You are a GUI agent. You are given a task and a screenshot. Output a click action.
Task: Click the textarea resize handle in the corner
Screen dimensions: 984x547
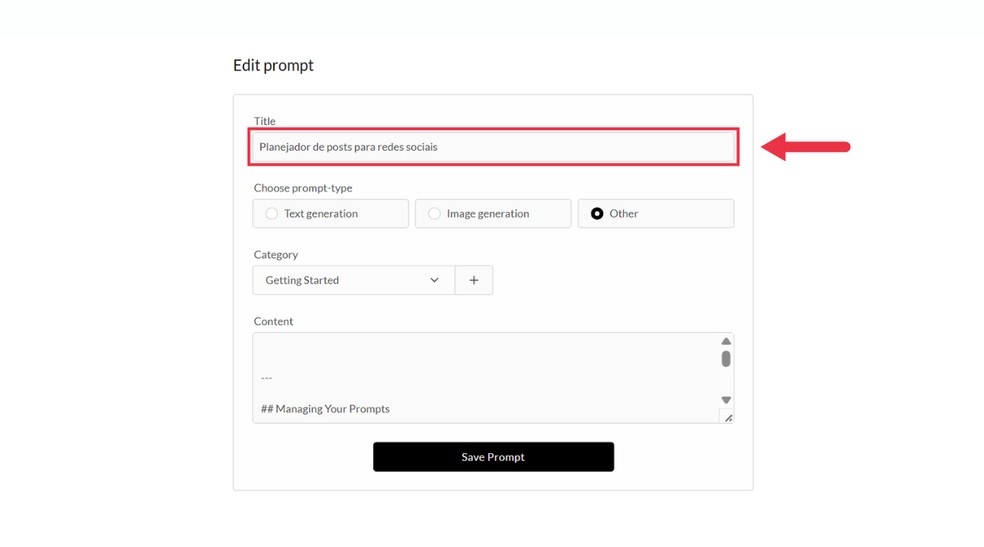point(728,417)
